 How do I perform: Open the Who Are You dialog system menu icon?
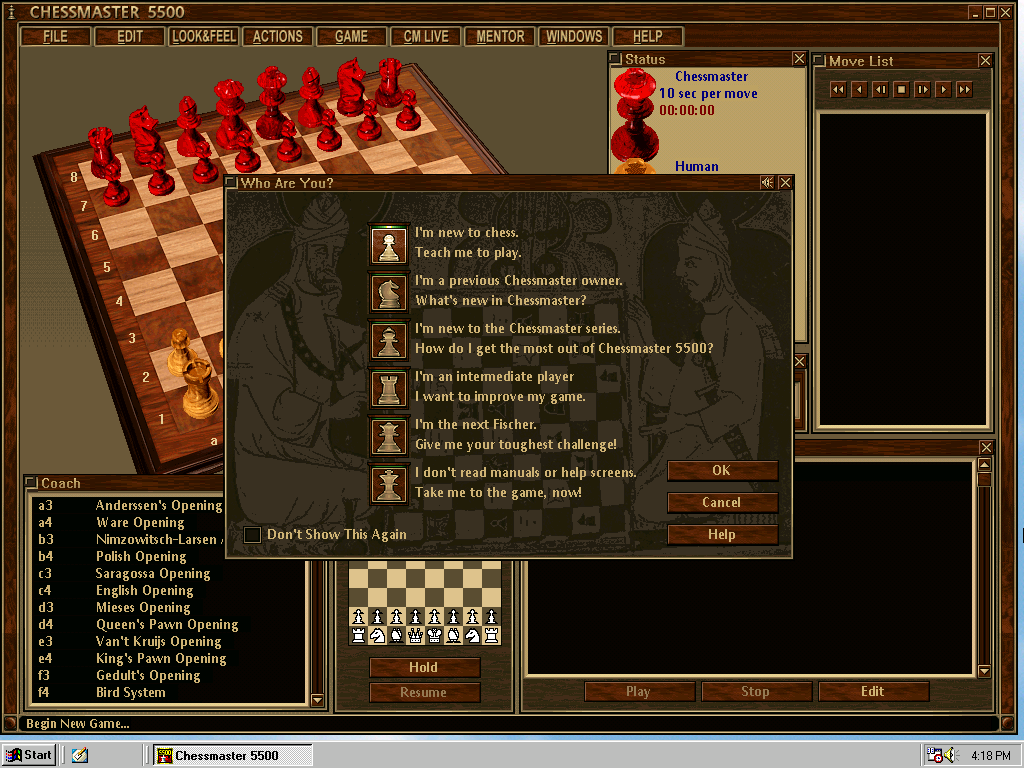click(232, 183)
